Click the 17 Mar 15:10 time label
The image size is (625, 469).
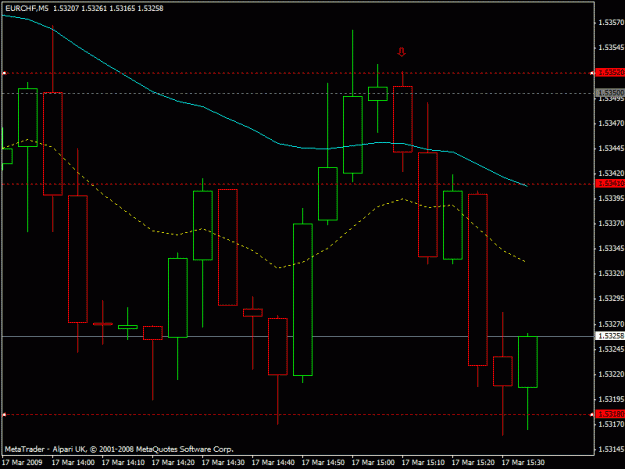(x=423, y=462)
